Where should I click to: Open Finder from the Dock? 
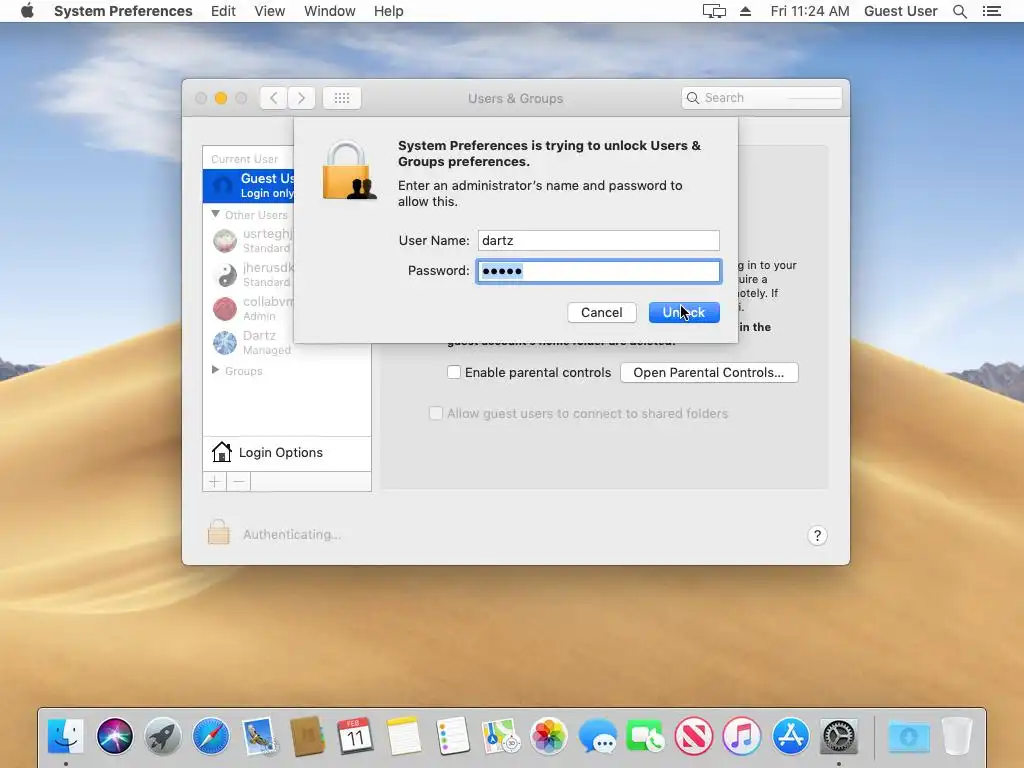(x=66, y=736)
